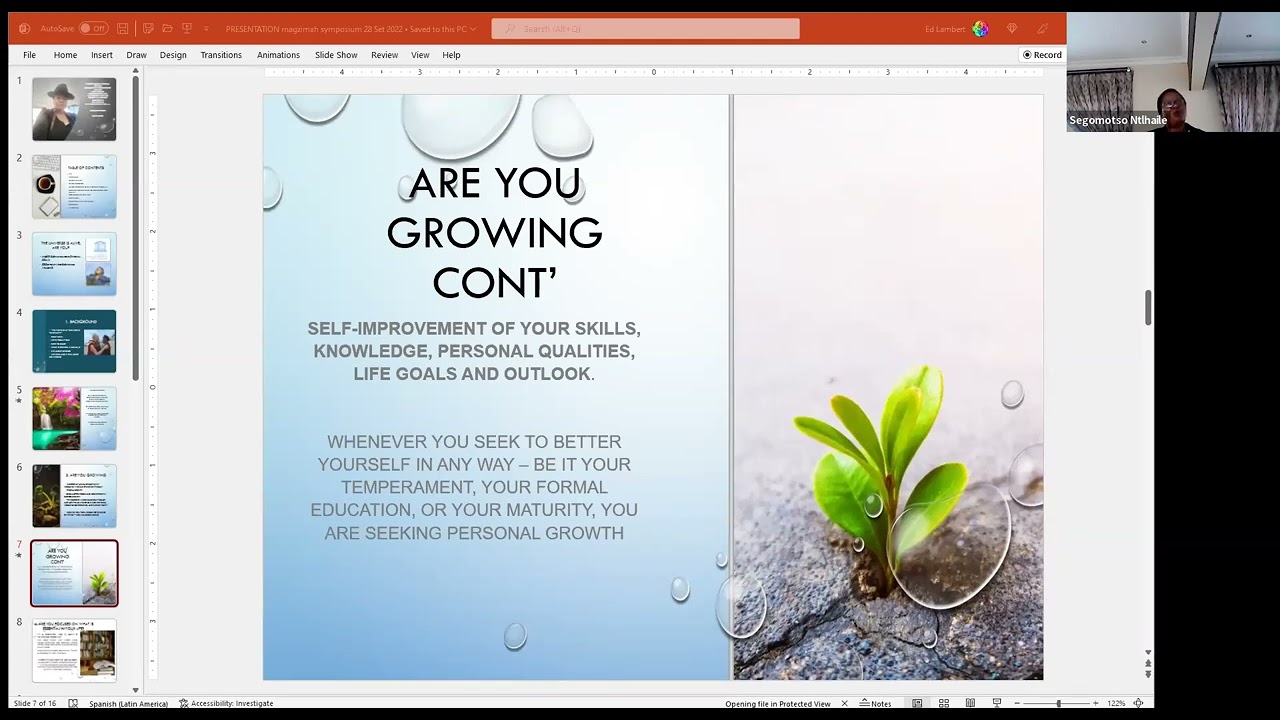Viewport: 1280px width, 720px height.
Task: Open the Transitions tab
Action: coord(221,55)
